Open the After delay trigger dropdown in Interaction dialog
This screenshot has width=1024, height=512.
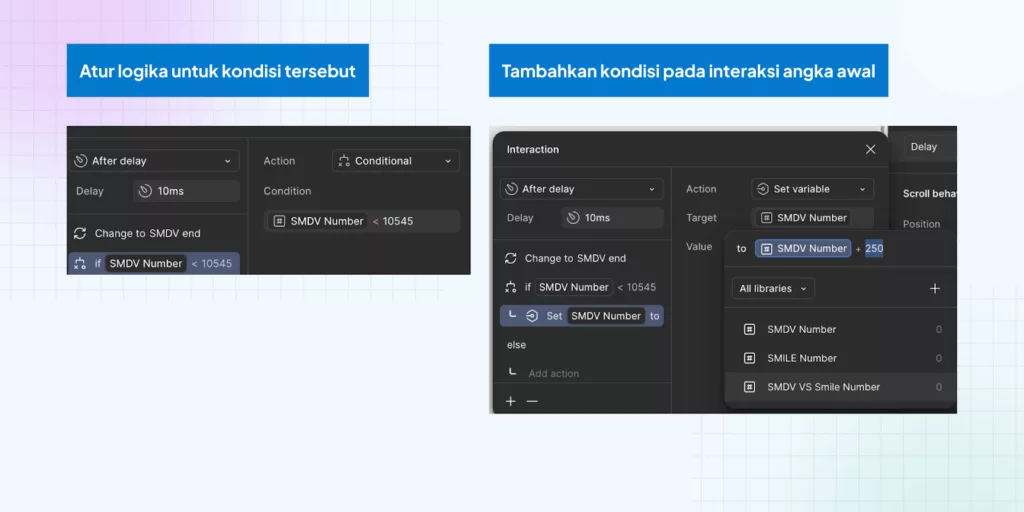click(581, 189)
